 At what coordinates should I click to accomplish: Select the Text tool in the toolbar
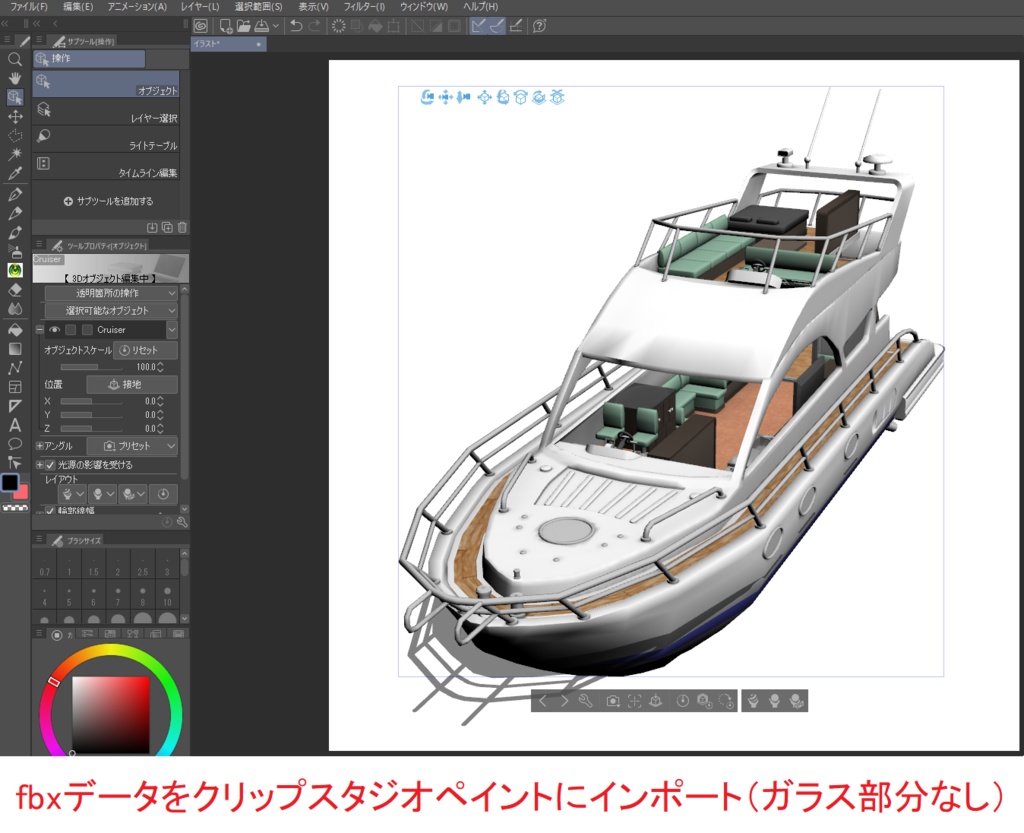(13, 425)
